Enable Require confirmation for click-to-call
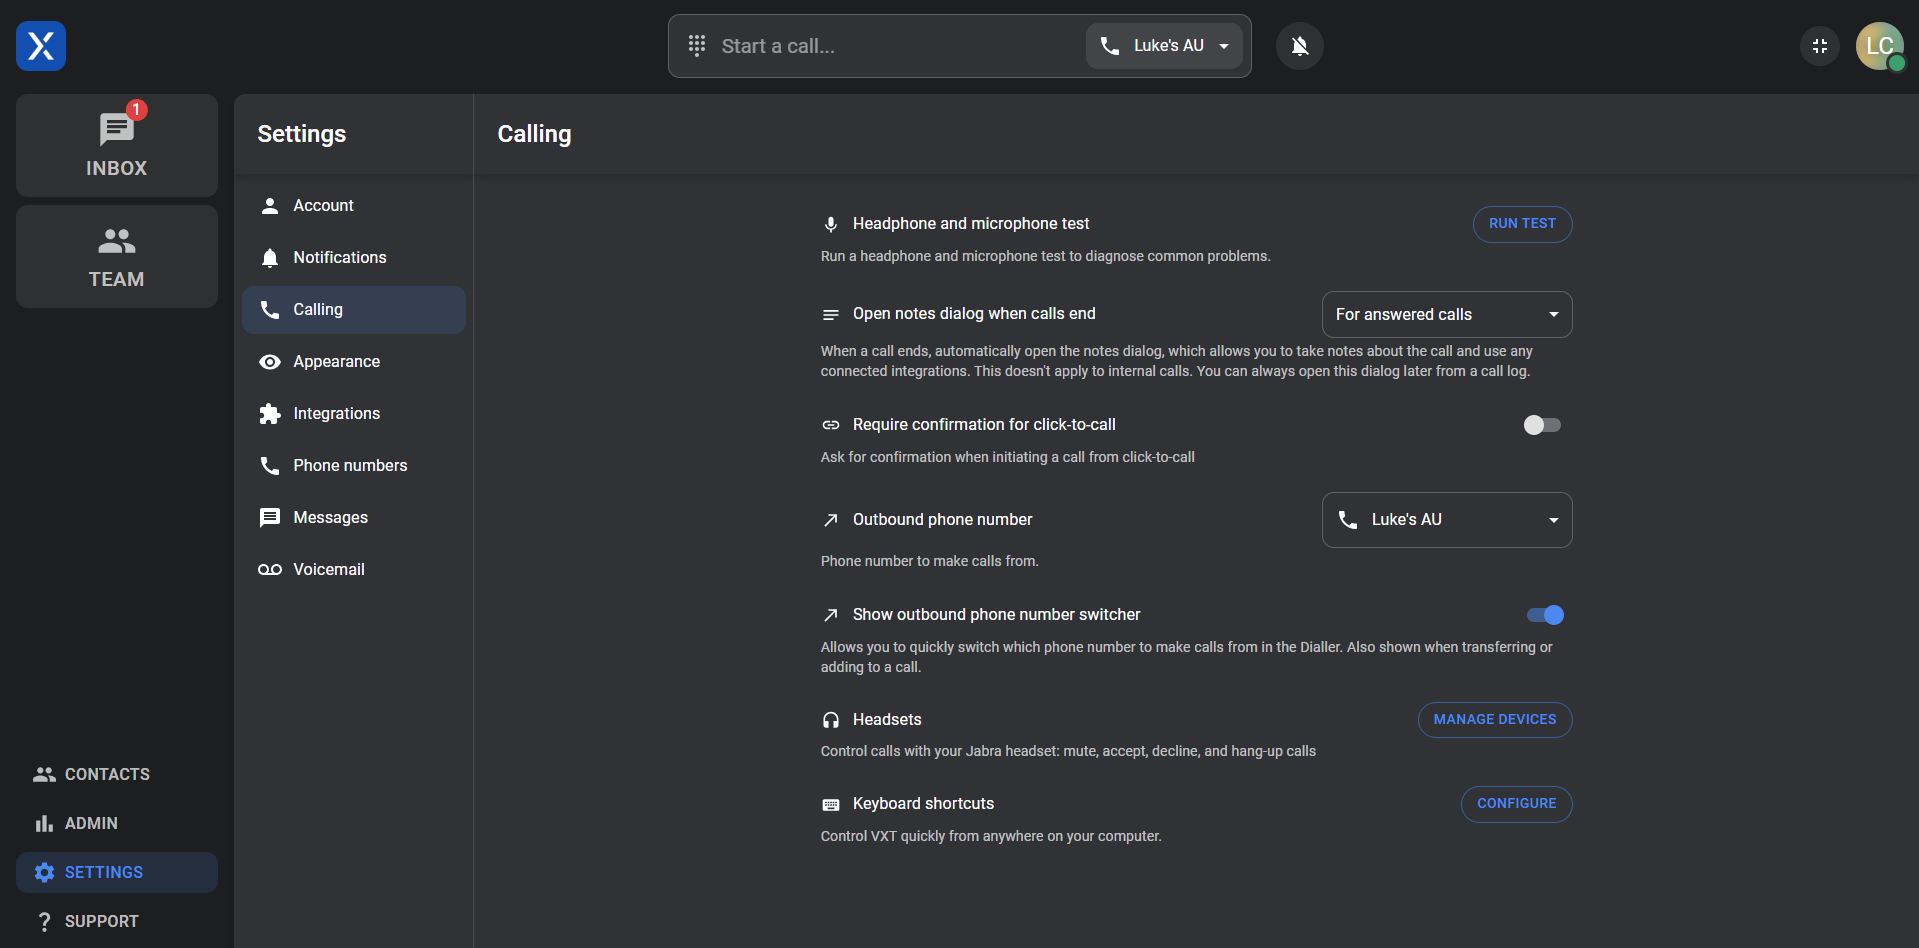Screen dimensions: 1919x948 tap(1541, 425)
